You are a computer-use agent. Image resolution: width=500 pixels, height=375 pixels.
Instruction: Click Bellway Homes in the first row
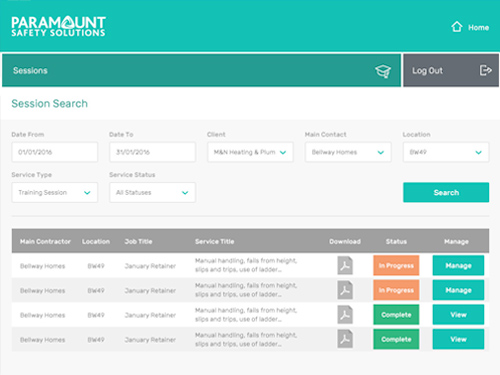click(x=43, y=266)
